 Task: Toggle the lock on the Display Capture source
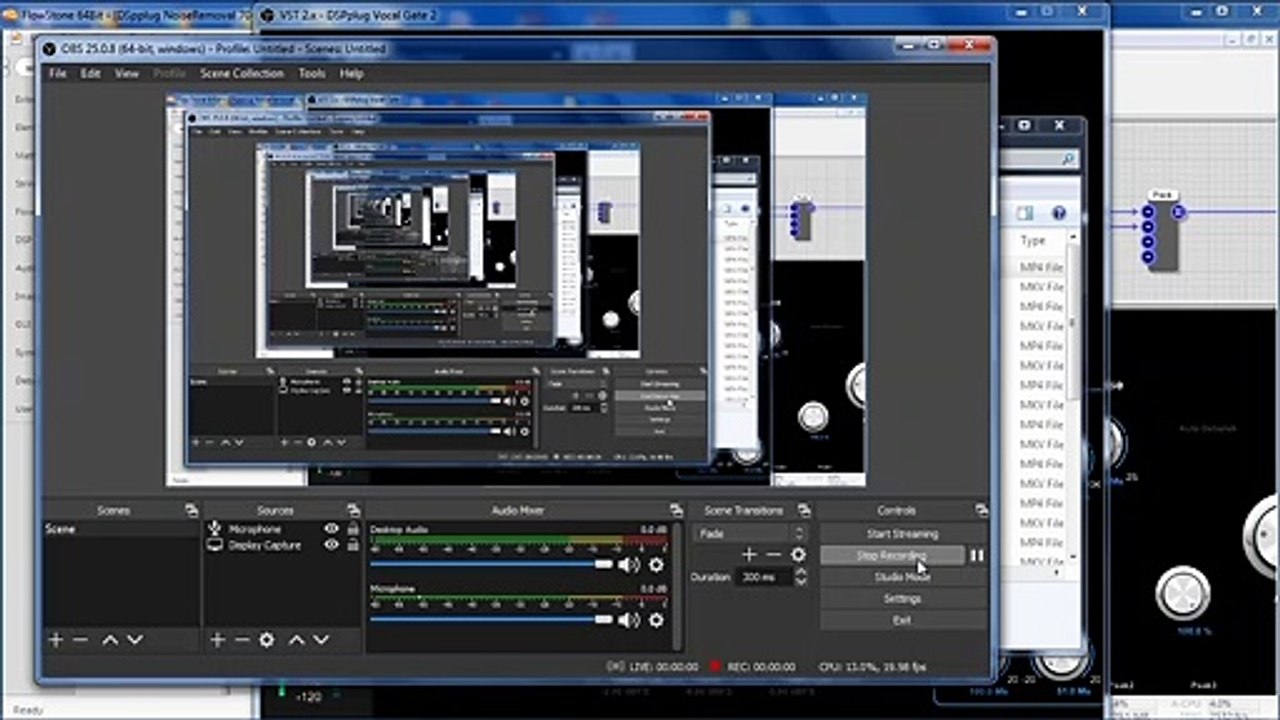tap(353, 545)
